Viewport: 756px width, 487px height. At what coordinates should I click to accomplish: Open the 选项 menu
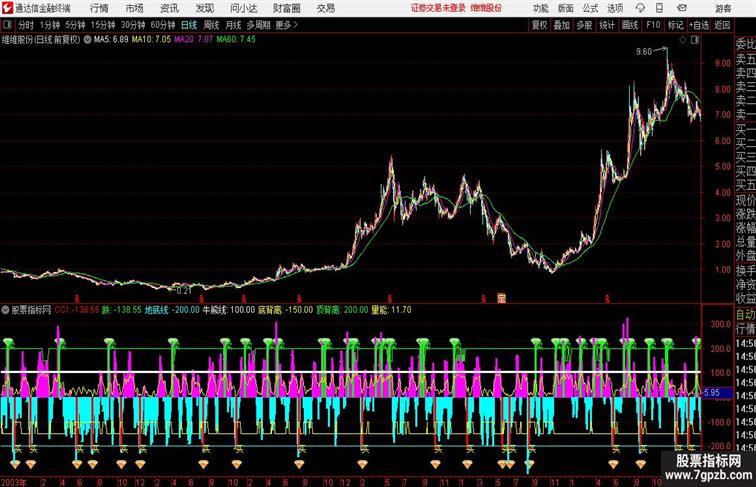615,8
